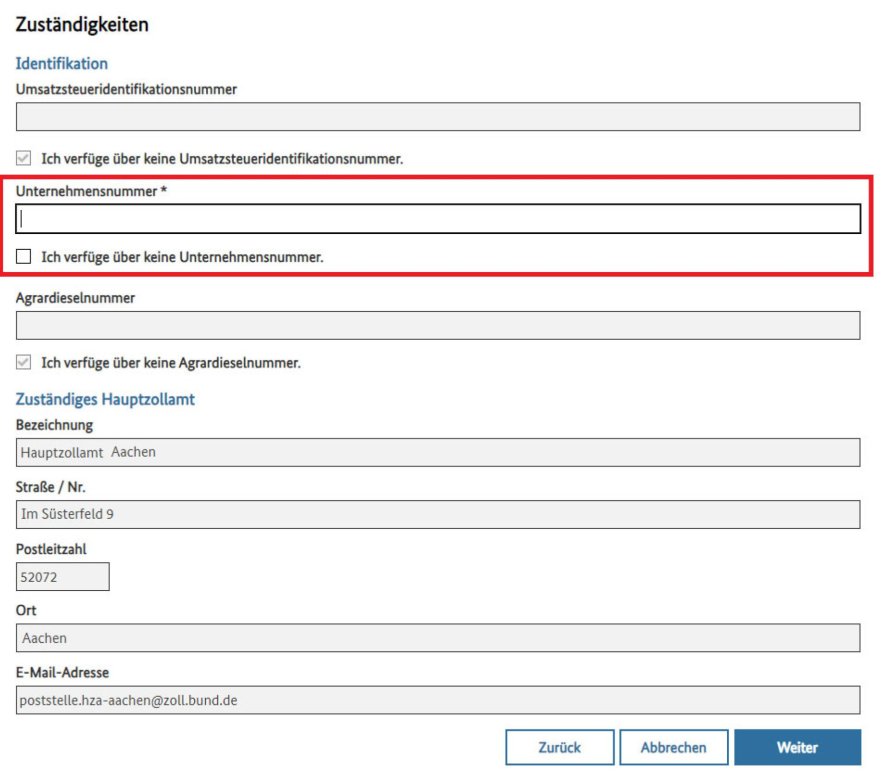Screen dimensions: 894x776
Task: Click the 'Agrardieselnummer' label above its field
Action: point(75,297)
